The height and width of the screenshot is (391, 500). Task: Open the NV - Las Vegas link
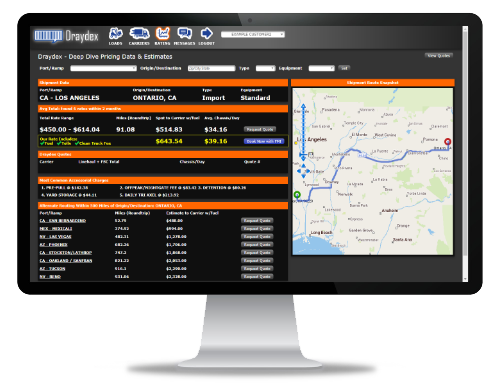55,237
